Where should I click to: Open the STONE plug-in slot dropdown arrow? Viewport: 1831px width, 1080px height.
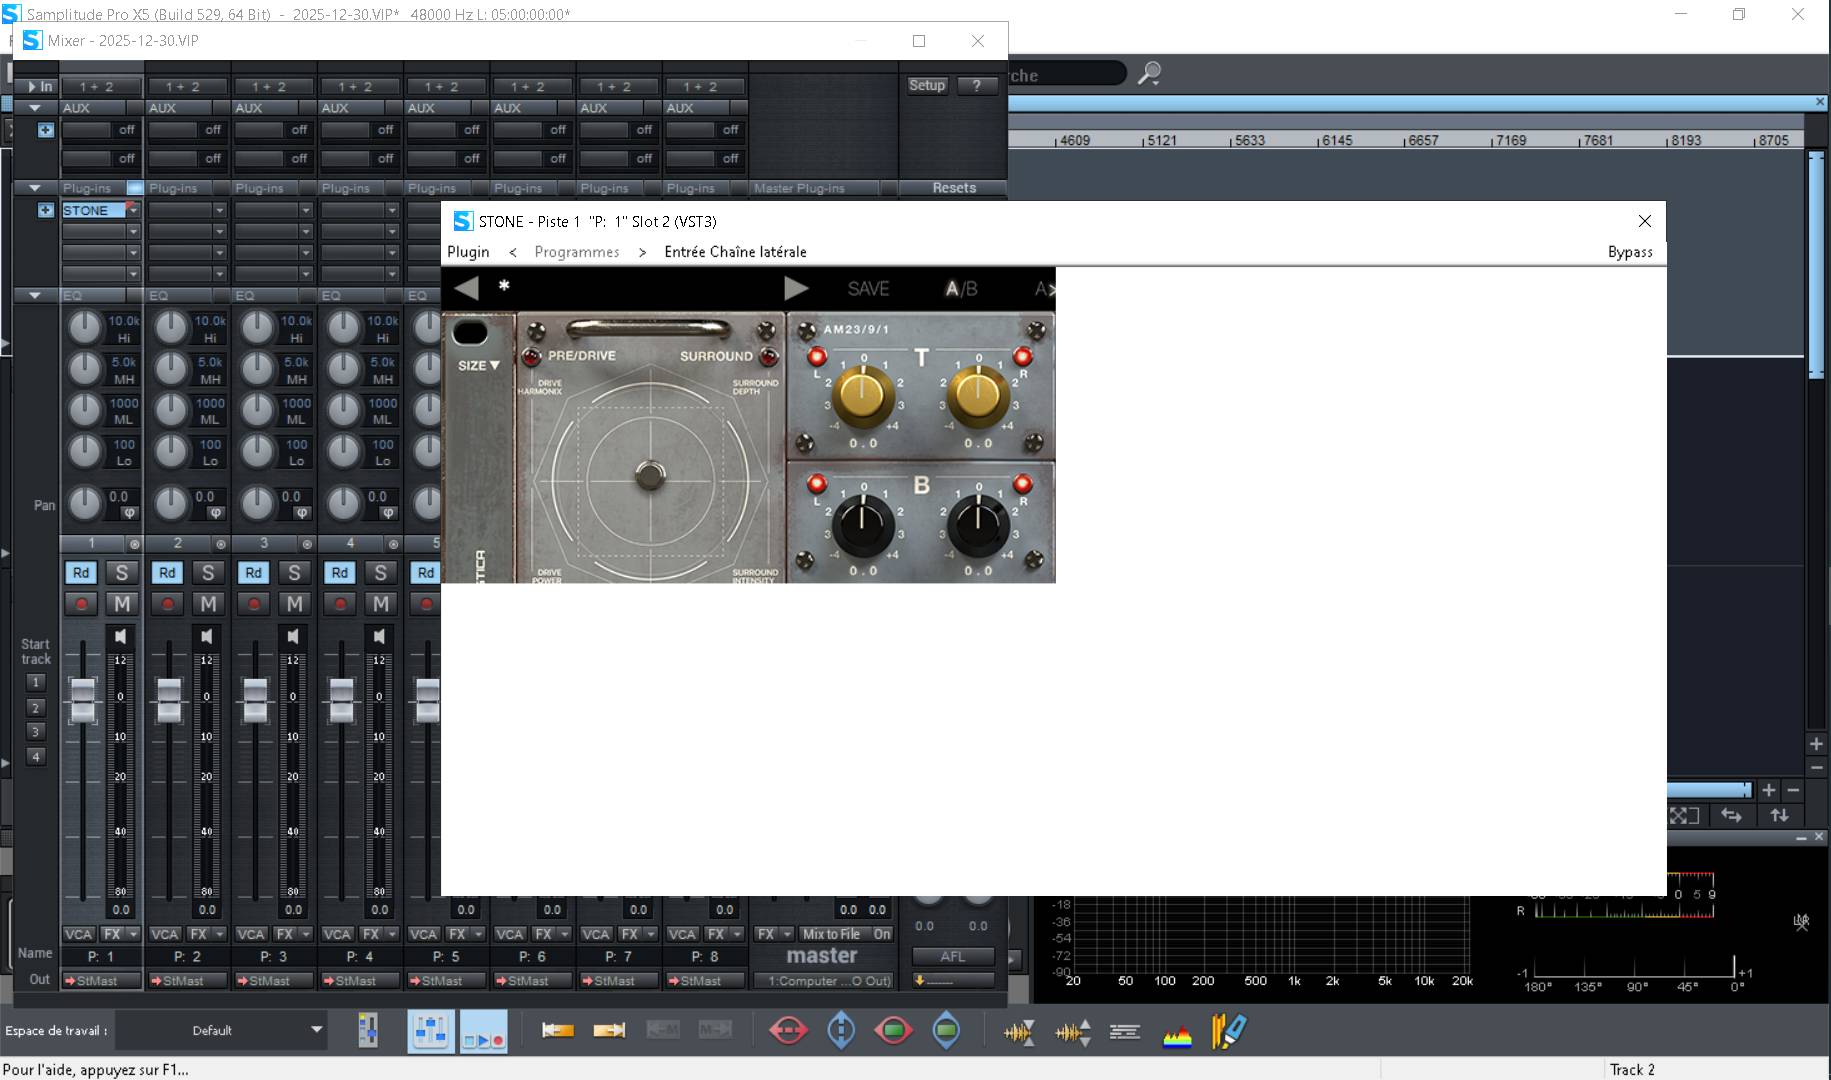point(132,210)
